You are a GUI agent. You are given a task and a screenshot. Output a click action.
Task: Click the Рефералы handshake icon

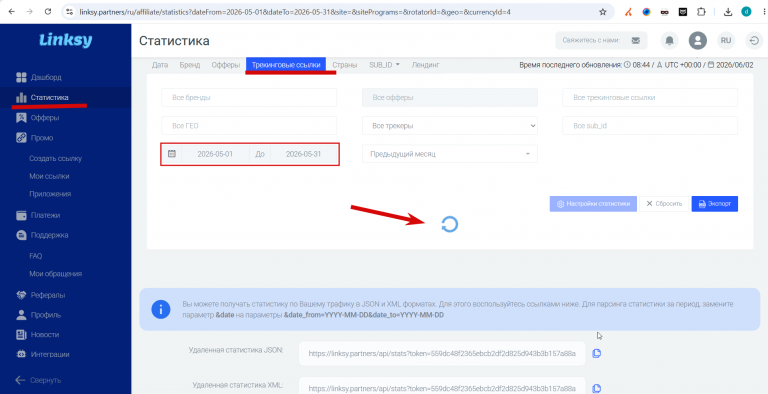pos(21,295)
